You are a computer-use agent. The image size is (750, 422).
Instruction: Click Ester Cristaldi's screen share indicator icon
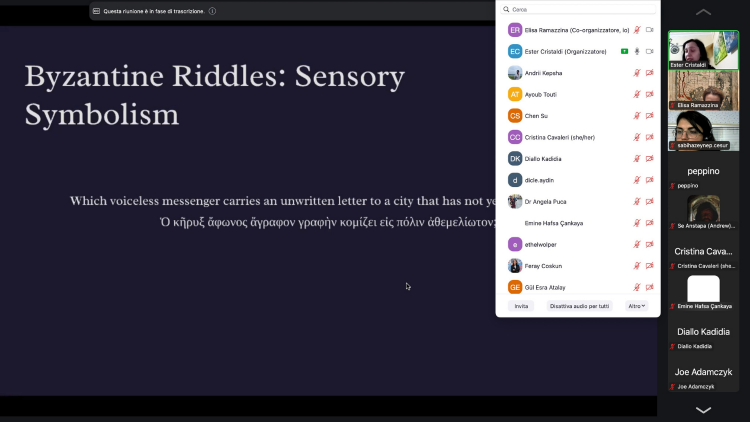[x=624, y=51]
